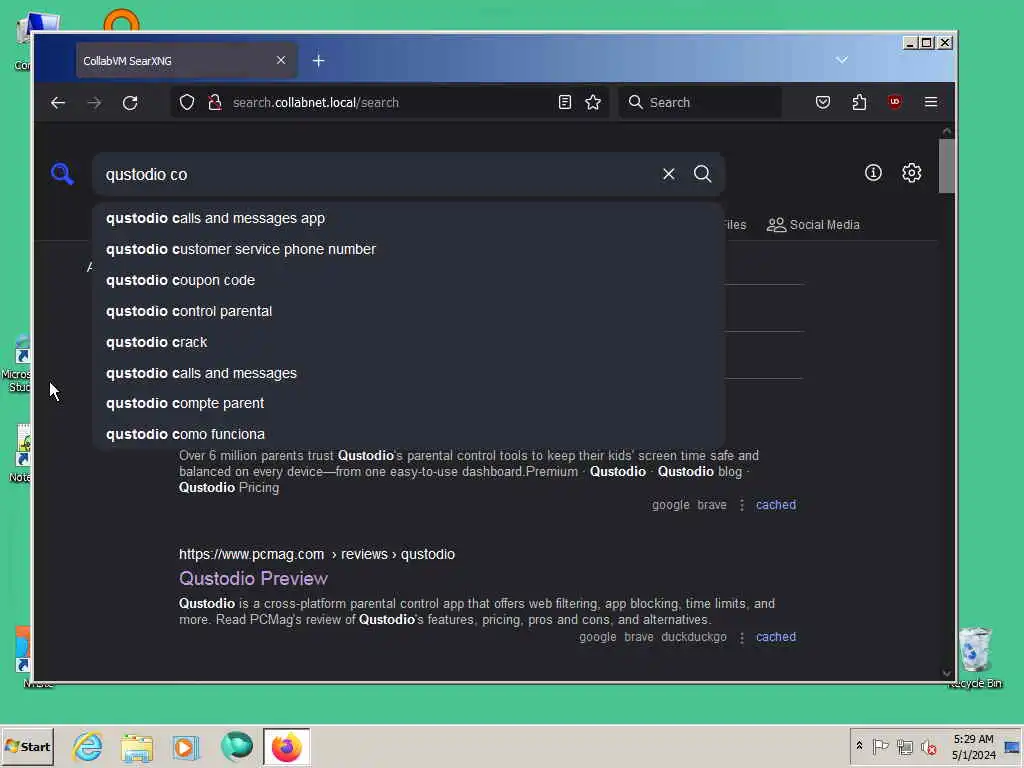This screenshot has height=768, width=1024.
Task: Switch to Social Media category
Action: point(813,225)
